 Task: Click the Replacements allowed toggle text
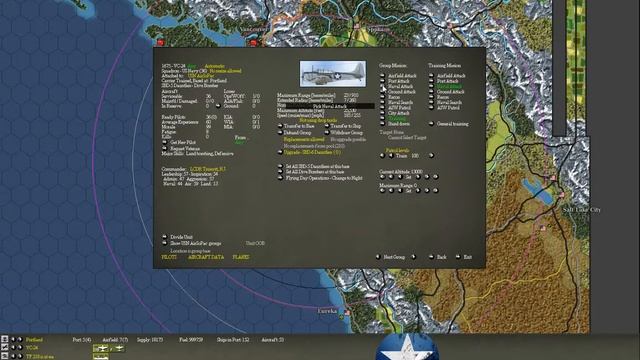tap(304, 140)
